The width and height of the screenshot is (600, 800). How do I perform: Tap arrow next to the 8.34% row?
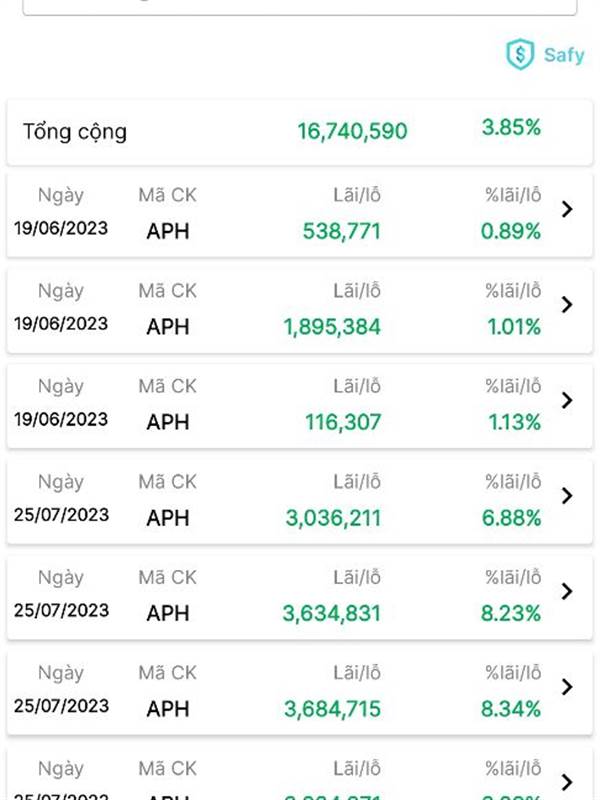point(567,687)
